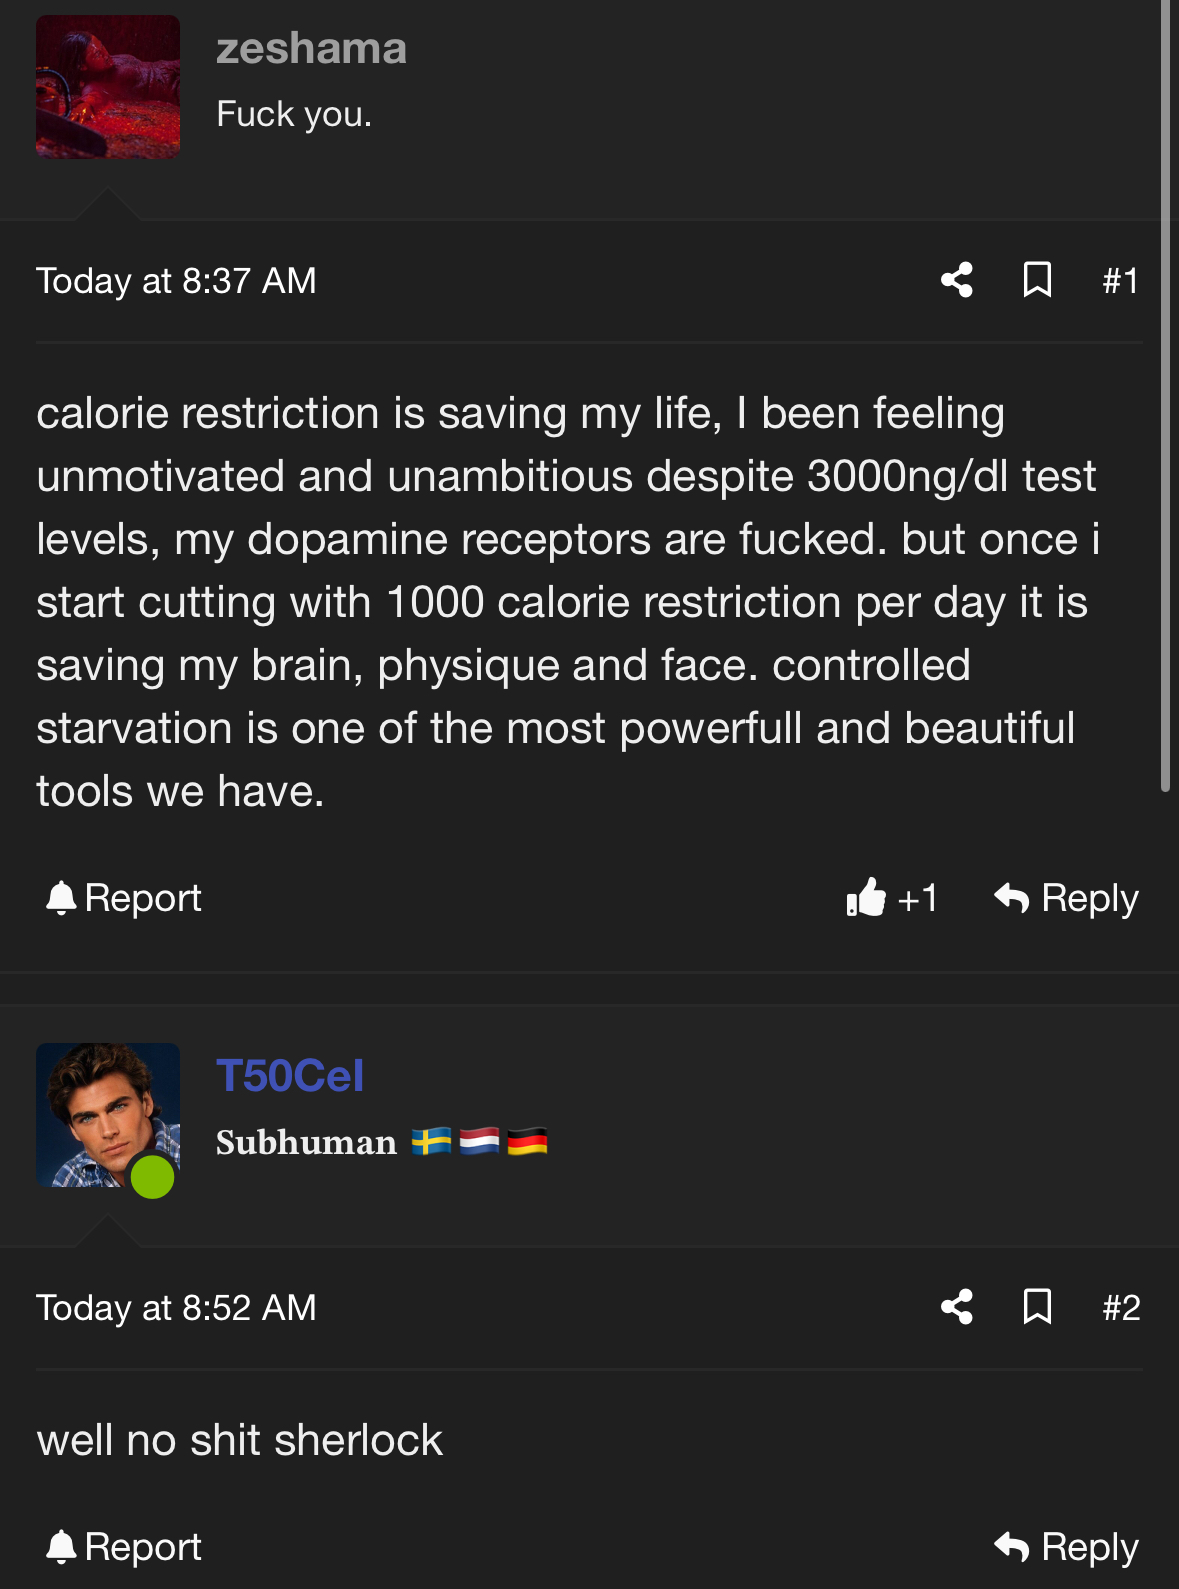Open permalink #2 of second post

click(1121, 1308)
